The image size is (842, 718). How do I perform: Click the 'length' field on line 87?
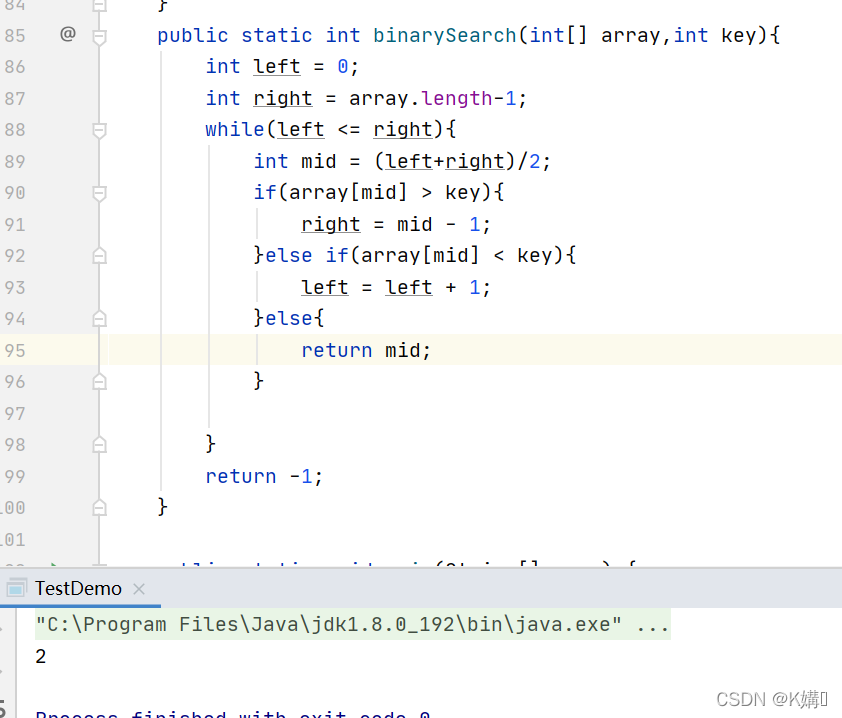pyautogui.click(x=457, y=98)
